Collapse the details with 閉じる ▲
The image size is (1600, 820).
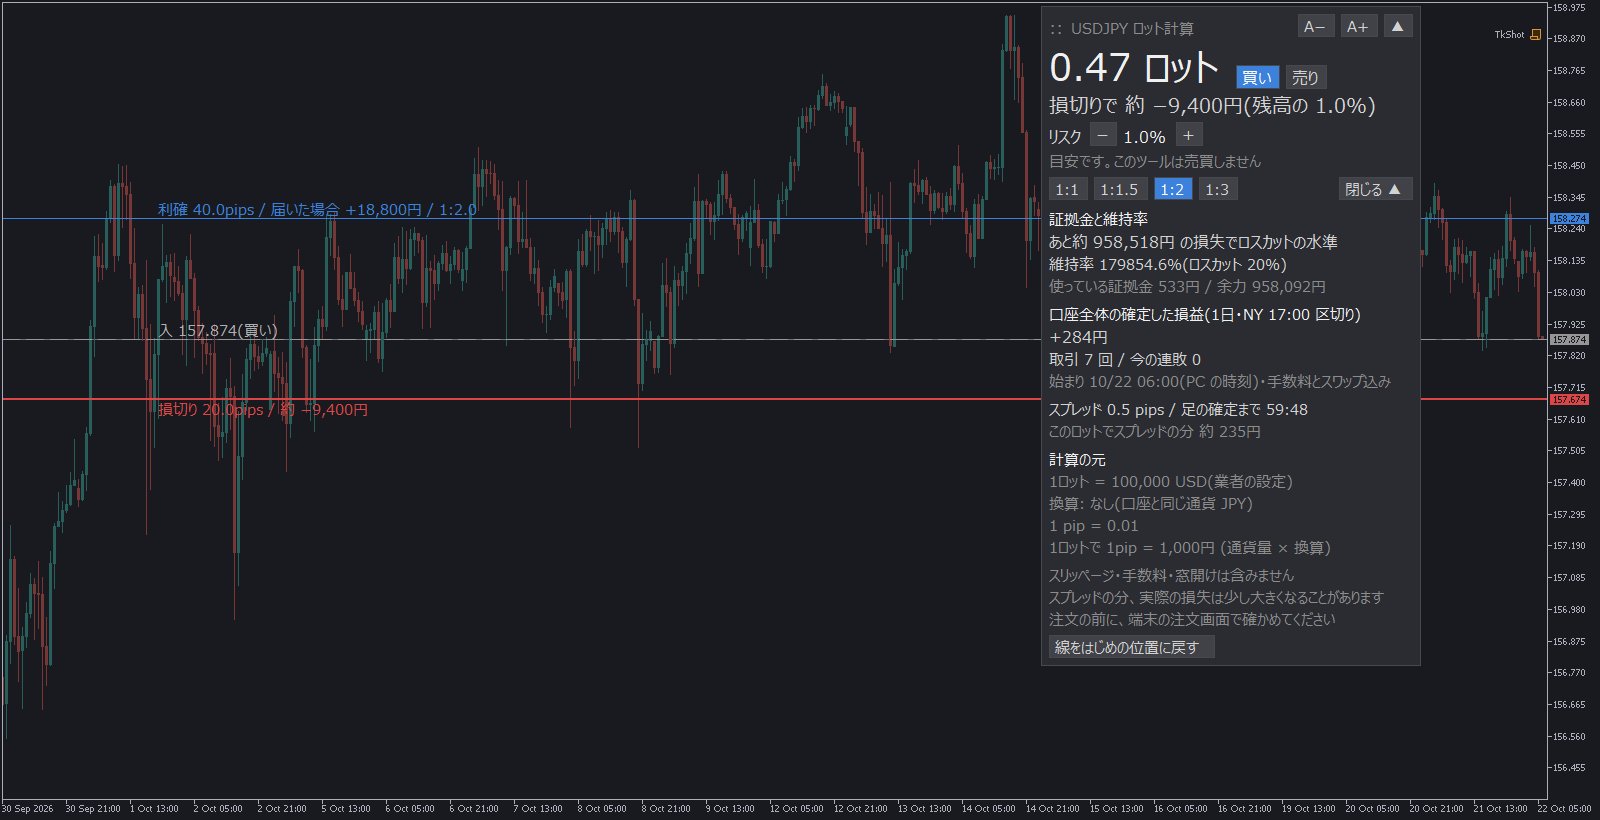pos(1375,189)
